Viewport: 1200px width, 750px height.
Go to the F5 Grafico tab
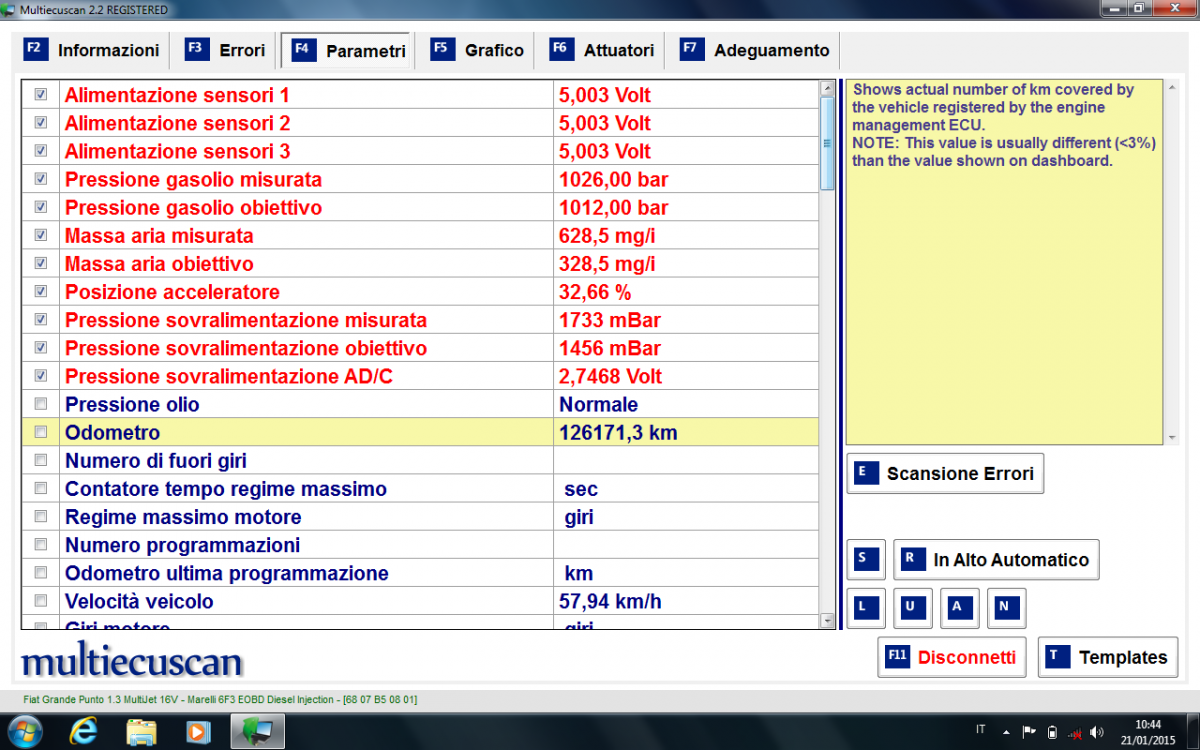point(477,50)
